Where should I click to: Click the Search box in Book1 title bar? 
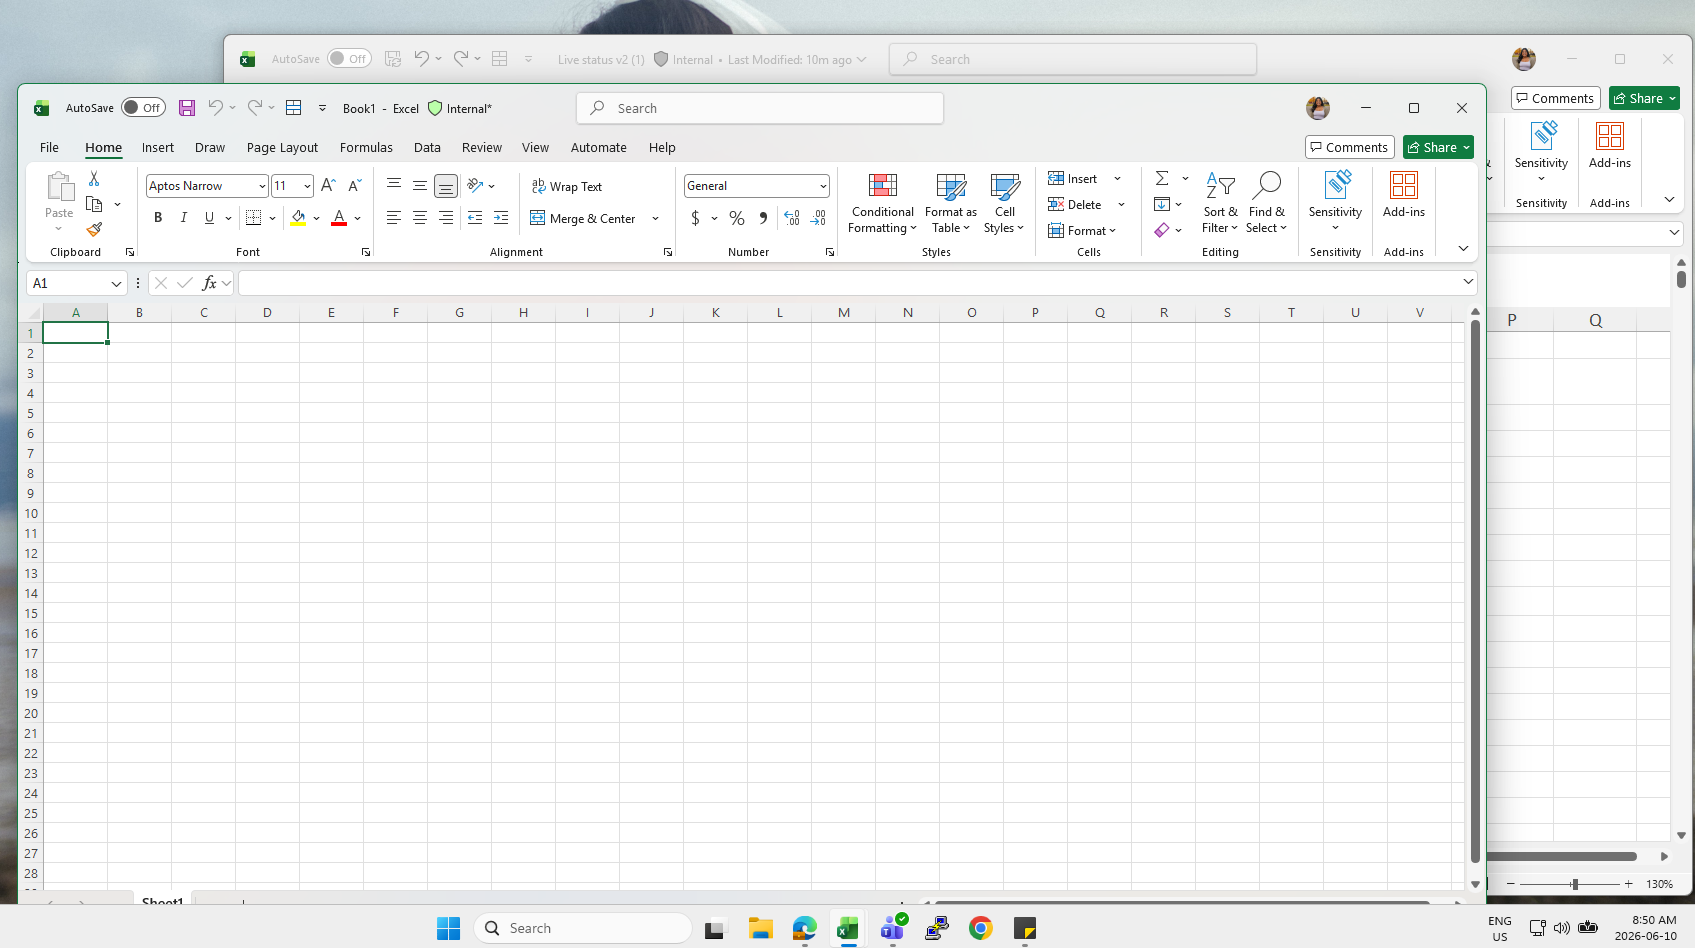tap(760, 108)
